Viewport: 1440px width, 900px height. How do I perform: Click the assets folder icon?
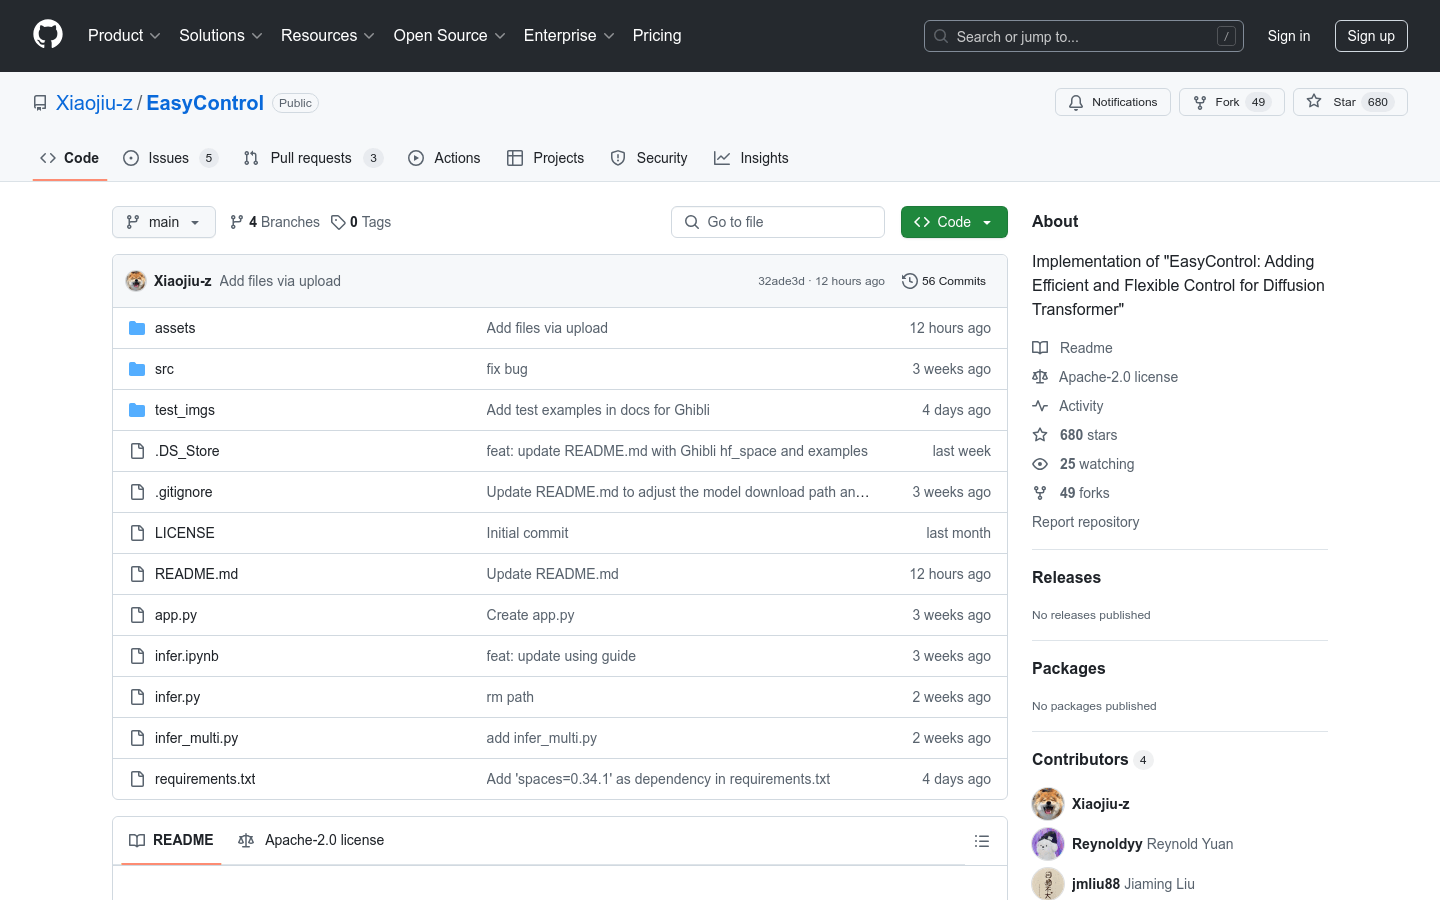coord(137,328)
